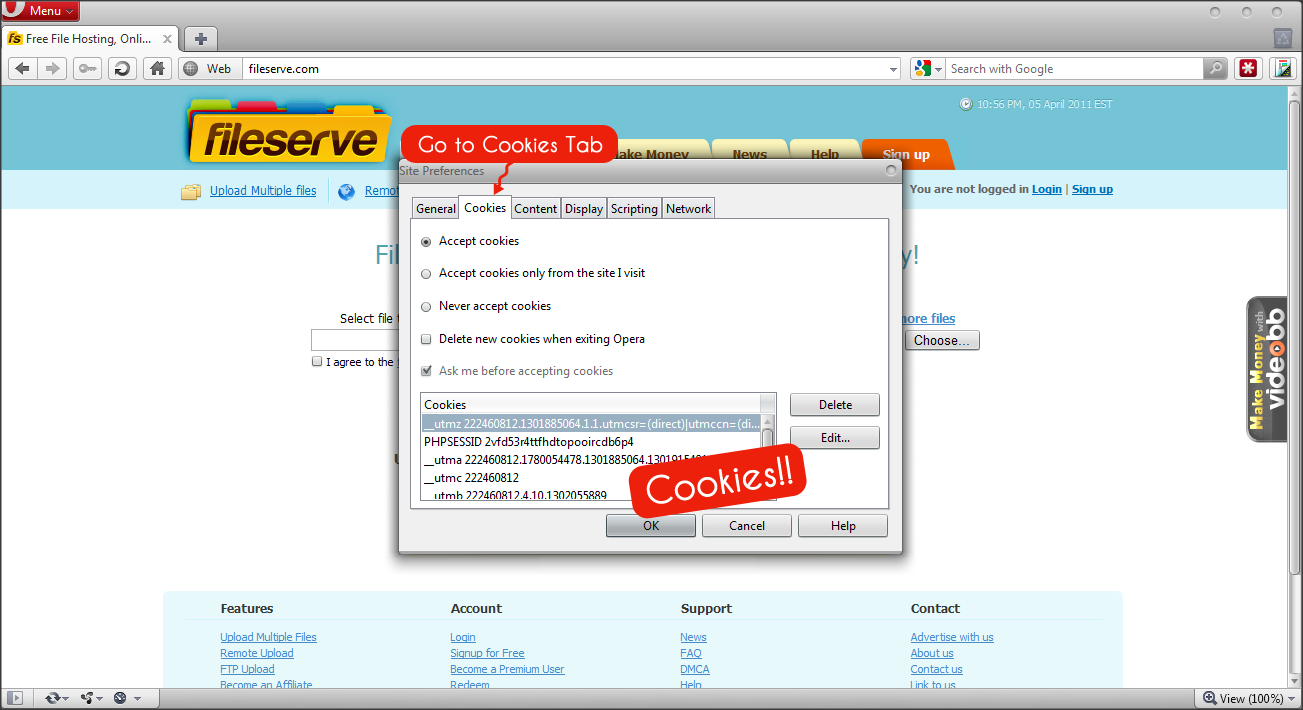
Task: Confirm the dialog with OK
Action: click(651, 526)
